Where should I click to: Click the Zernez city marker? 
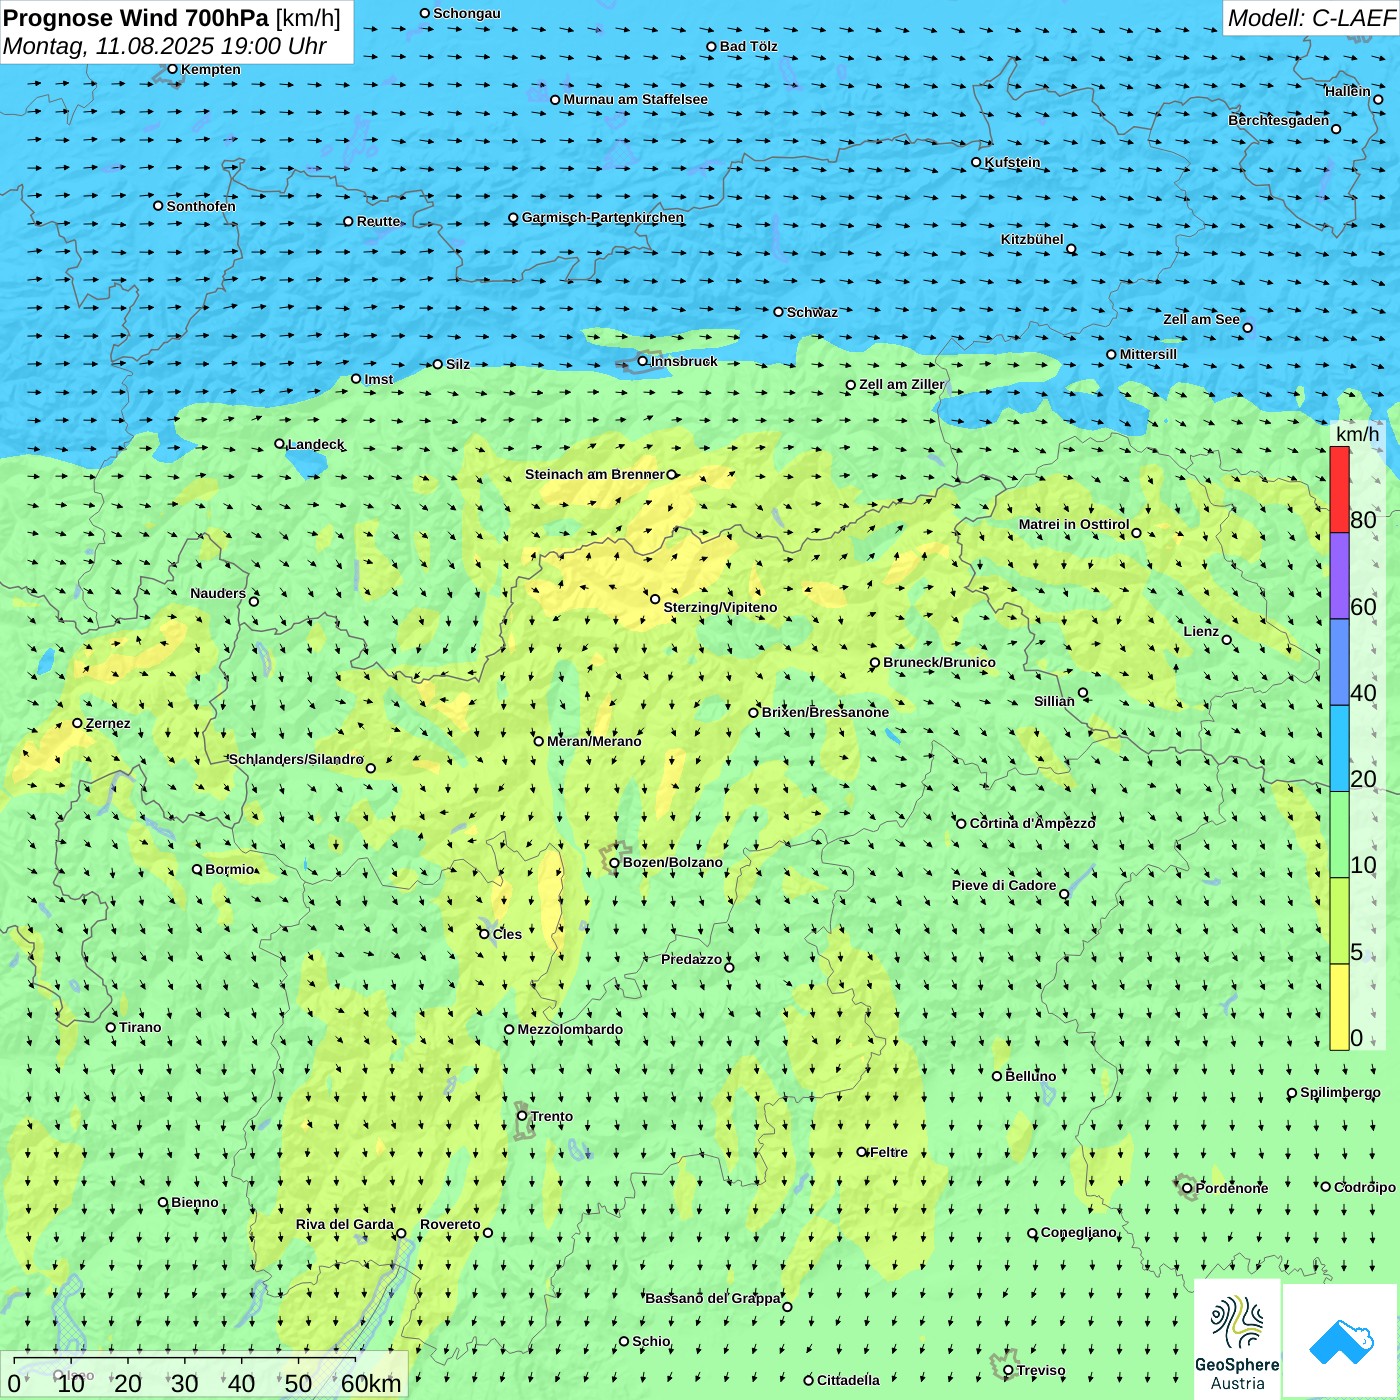click(x=77, y=723)
